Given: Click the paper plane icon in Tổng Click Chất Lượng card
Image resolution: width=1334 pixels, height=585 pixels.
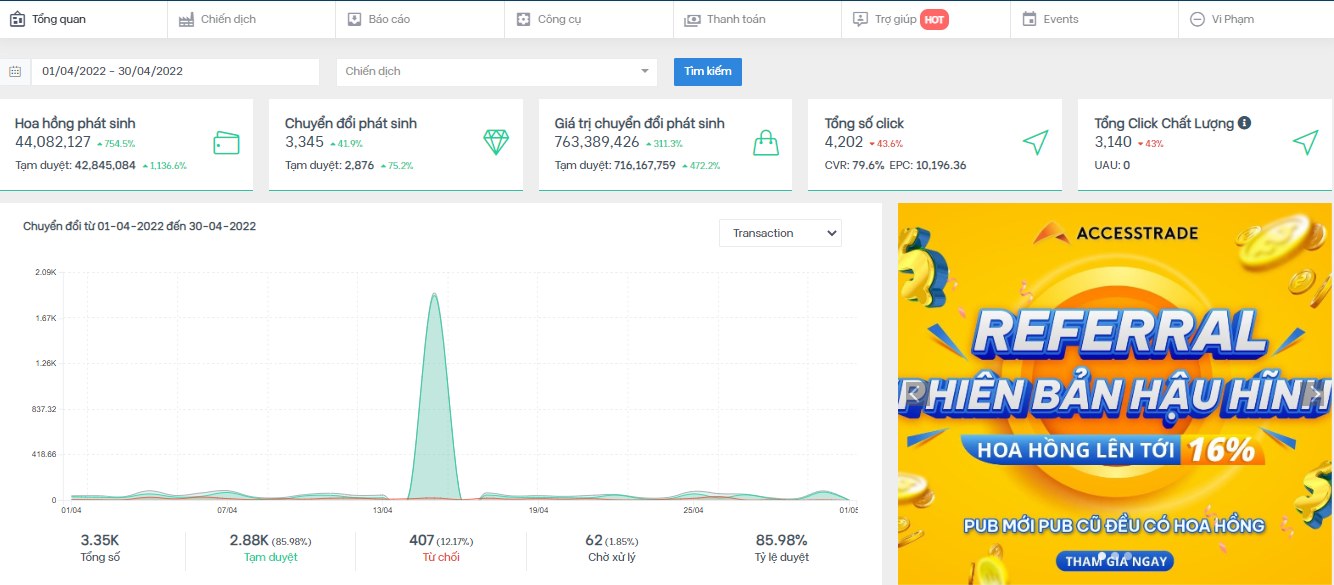Looking at the screenshot, I should point(1305,143).
